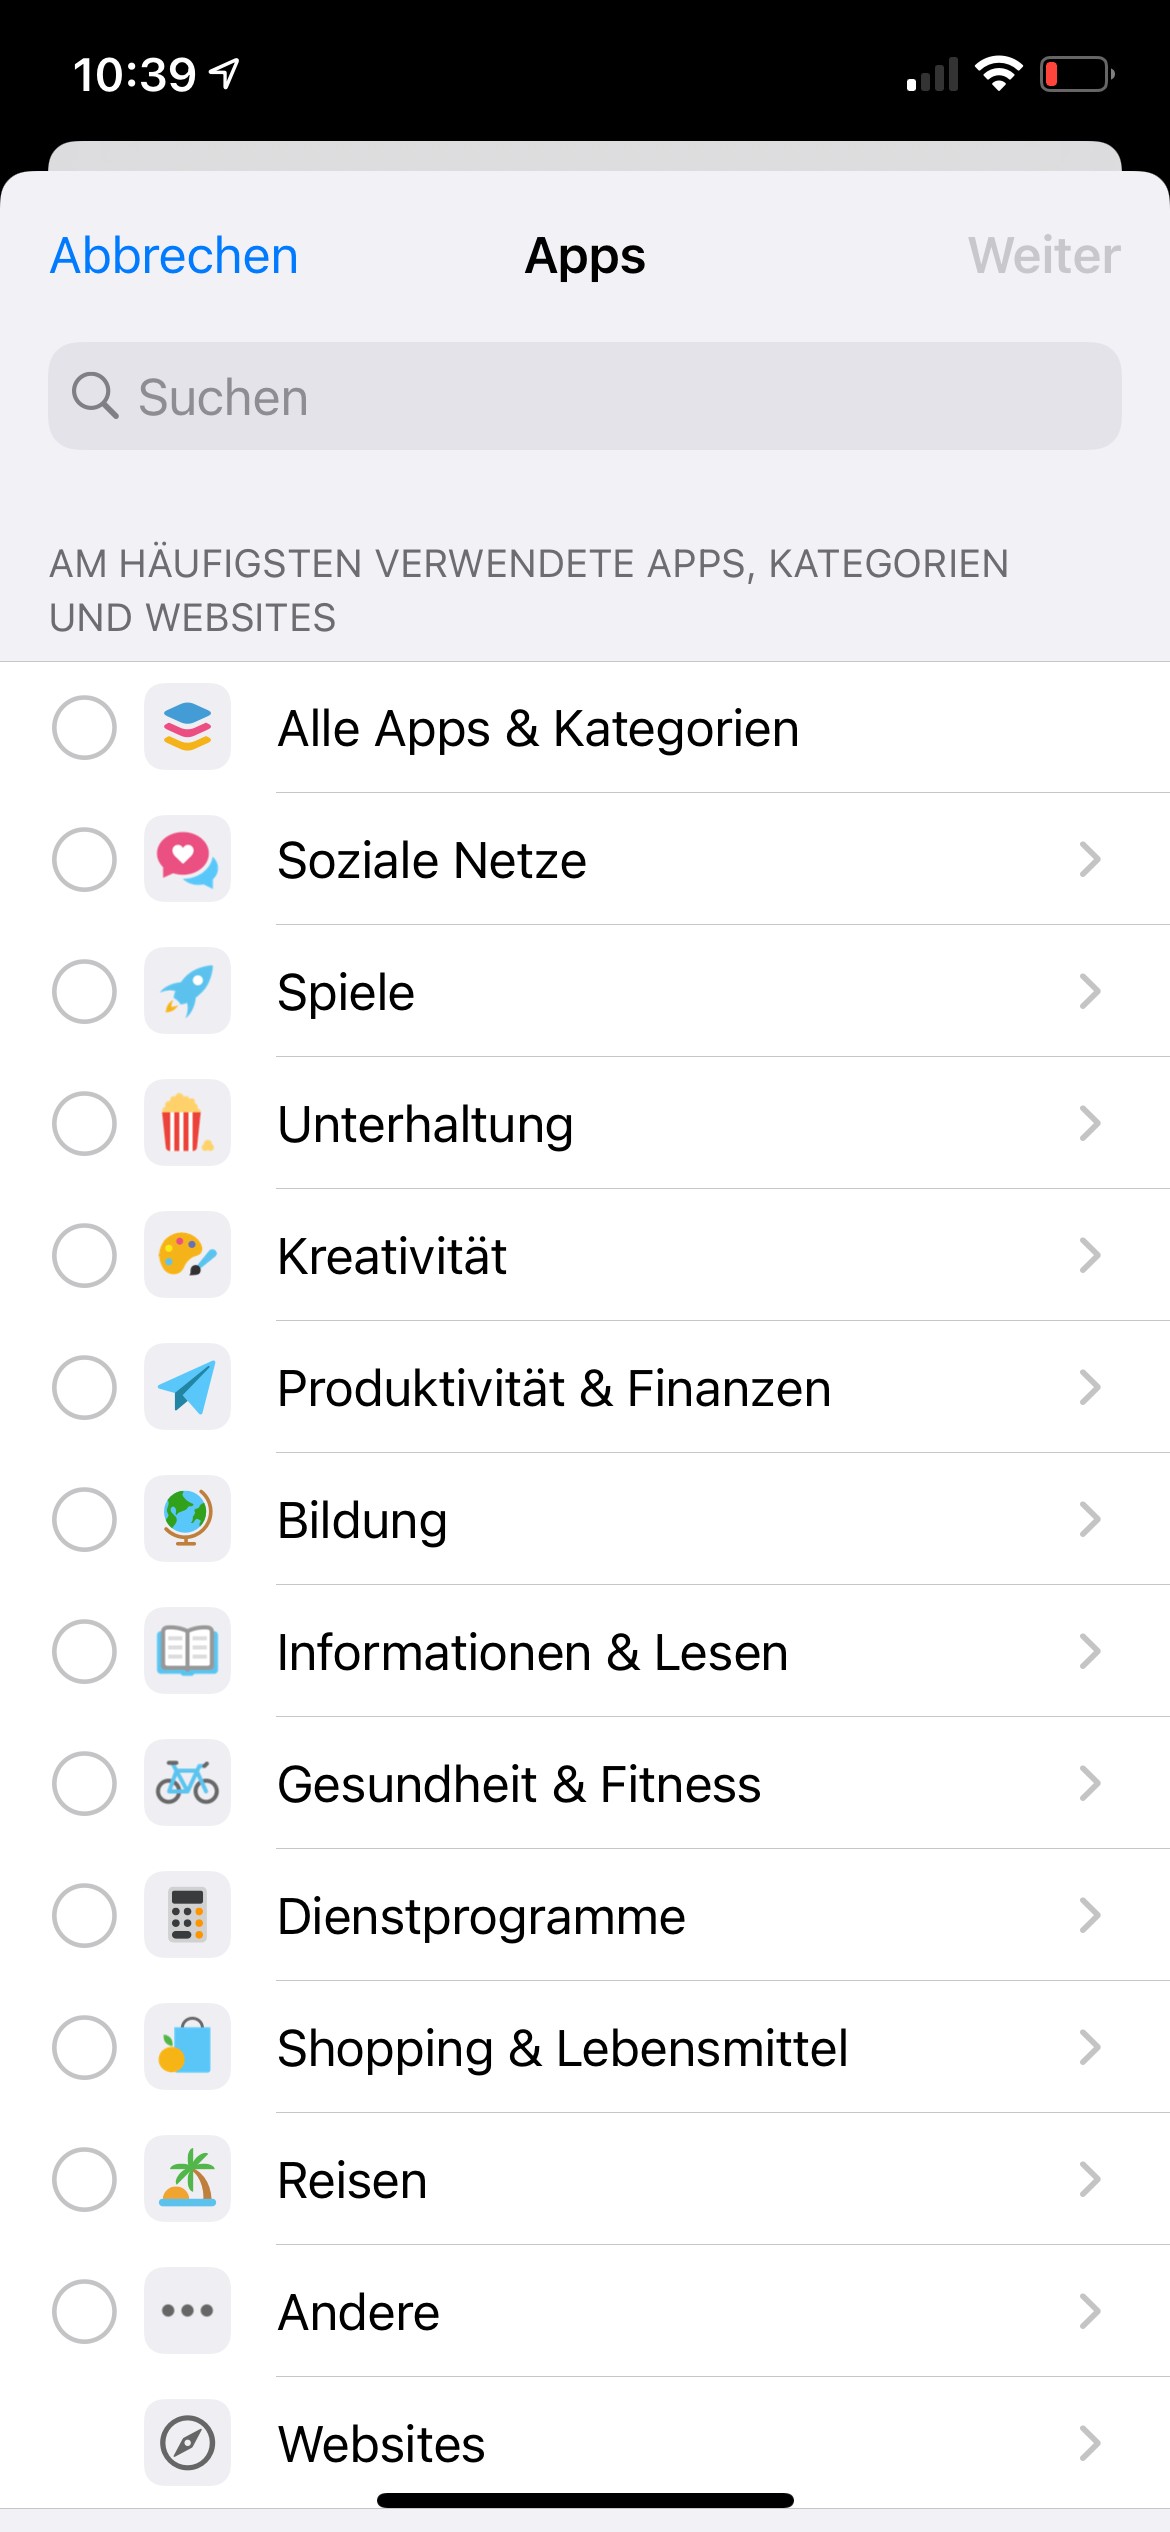
Task: Tap the Wi-Fi status bar icon
Action: 998,74
